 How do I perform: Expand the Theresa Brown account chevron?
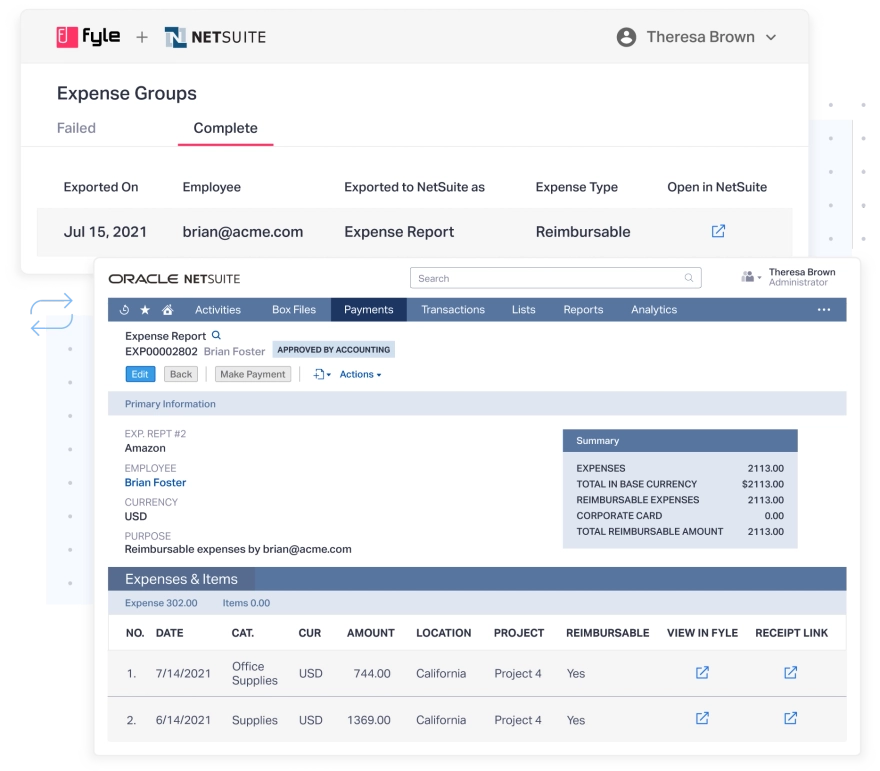[771, 38]
